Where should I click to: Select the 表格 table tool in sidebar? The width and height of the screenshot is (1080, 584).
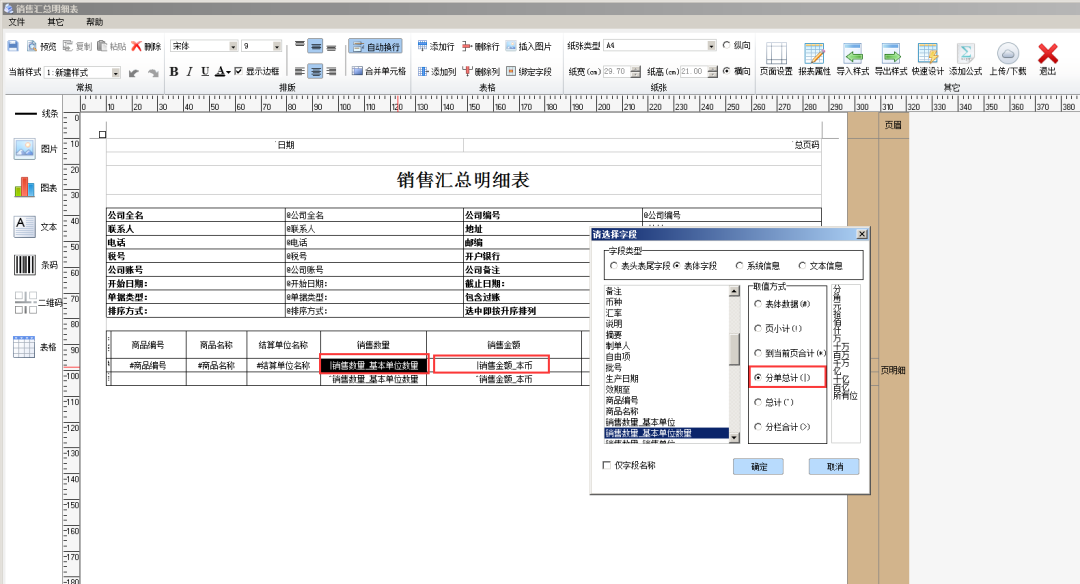point(24,347)
